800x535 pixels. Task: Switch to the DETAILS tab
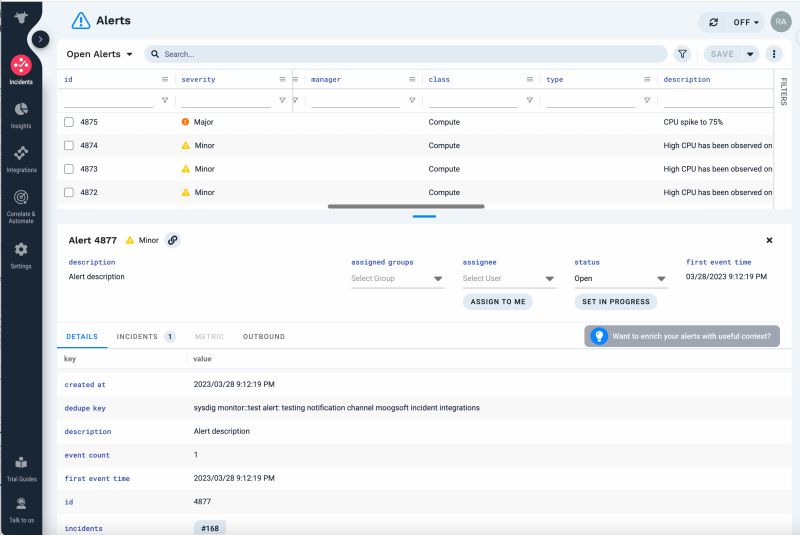click(x=82, y=337)
